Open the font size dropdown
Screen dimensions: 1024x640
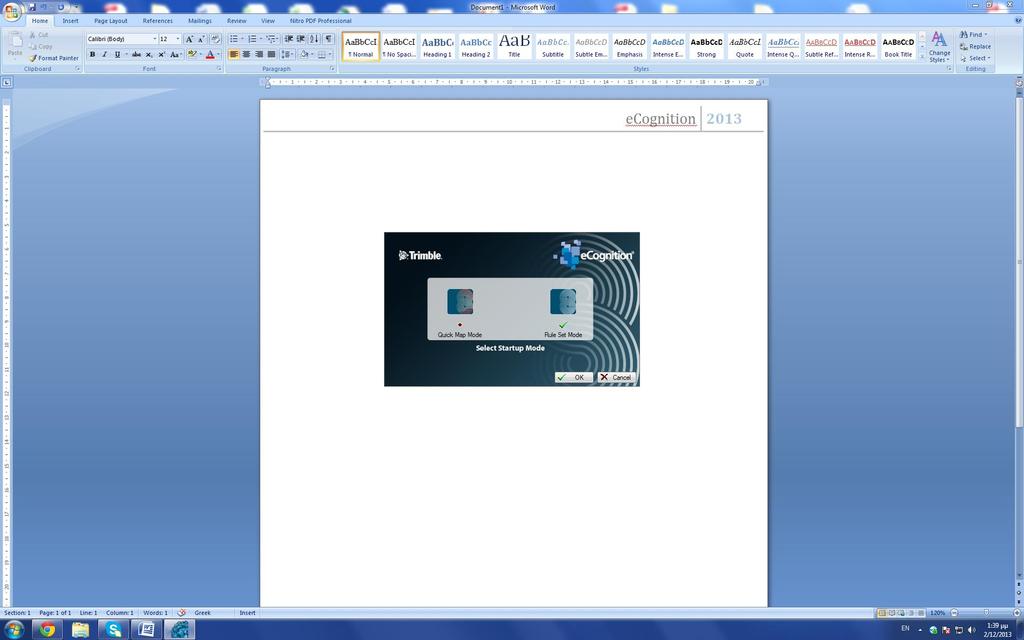(x=178, y=39)
